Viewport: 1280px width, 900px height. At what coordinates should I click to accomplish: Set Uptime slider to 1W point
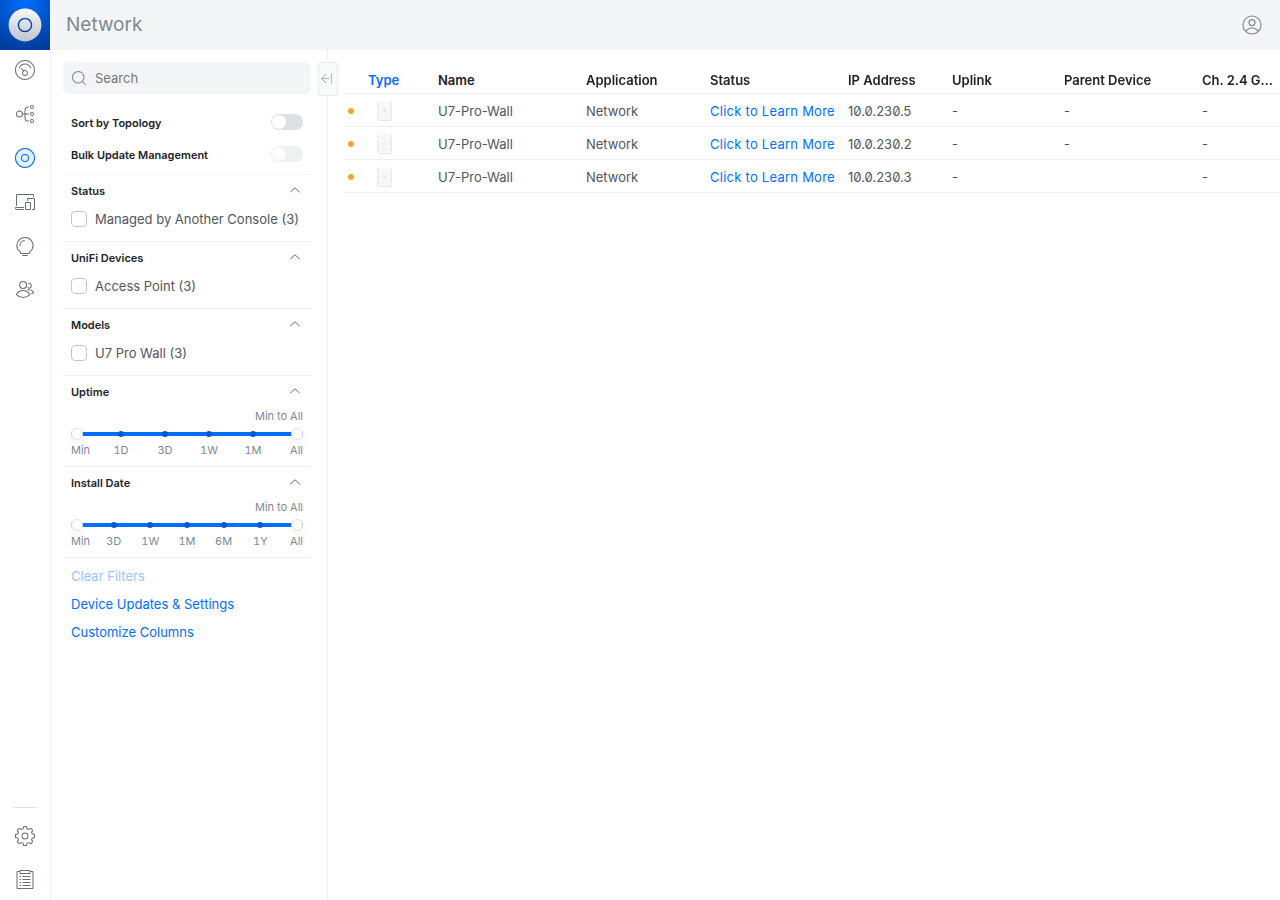209,434
